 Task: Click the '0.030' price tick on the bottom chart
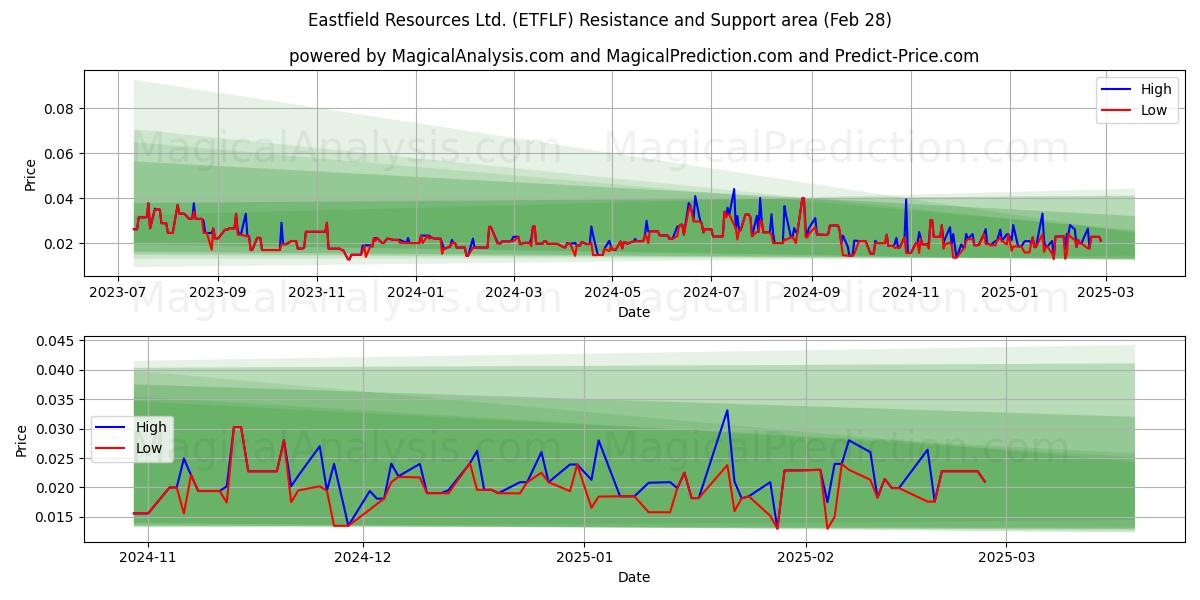coord(57,429)
